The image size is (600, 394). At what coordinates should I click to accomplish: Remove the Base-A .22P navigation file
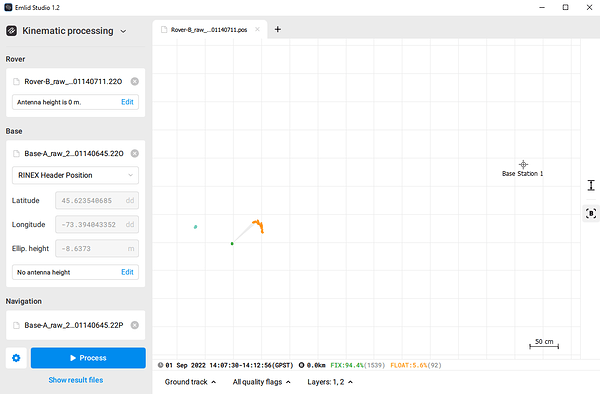point(135,325)
